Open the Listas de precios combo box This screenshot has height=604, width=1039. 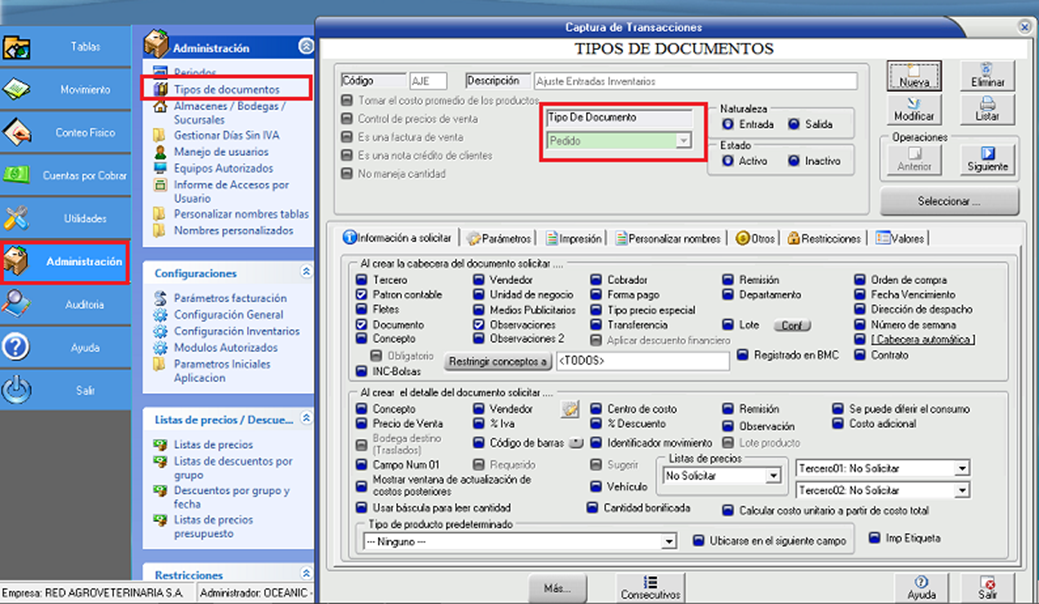point(772,477)
